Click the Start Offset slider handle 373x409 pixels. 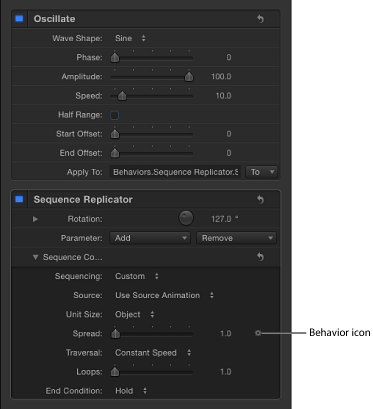pyautogui.click(x=115, y=134)
